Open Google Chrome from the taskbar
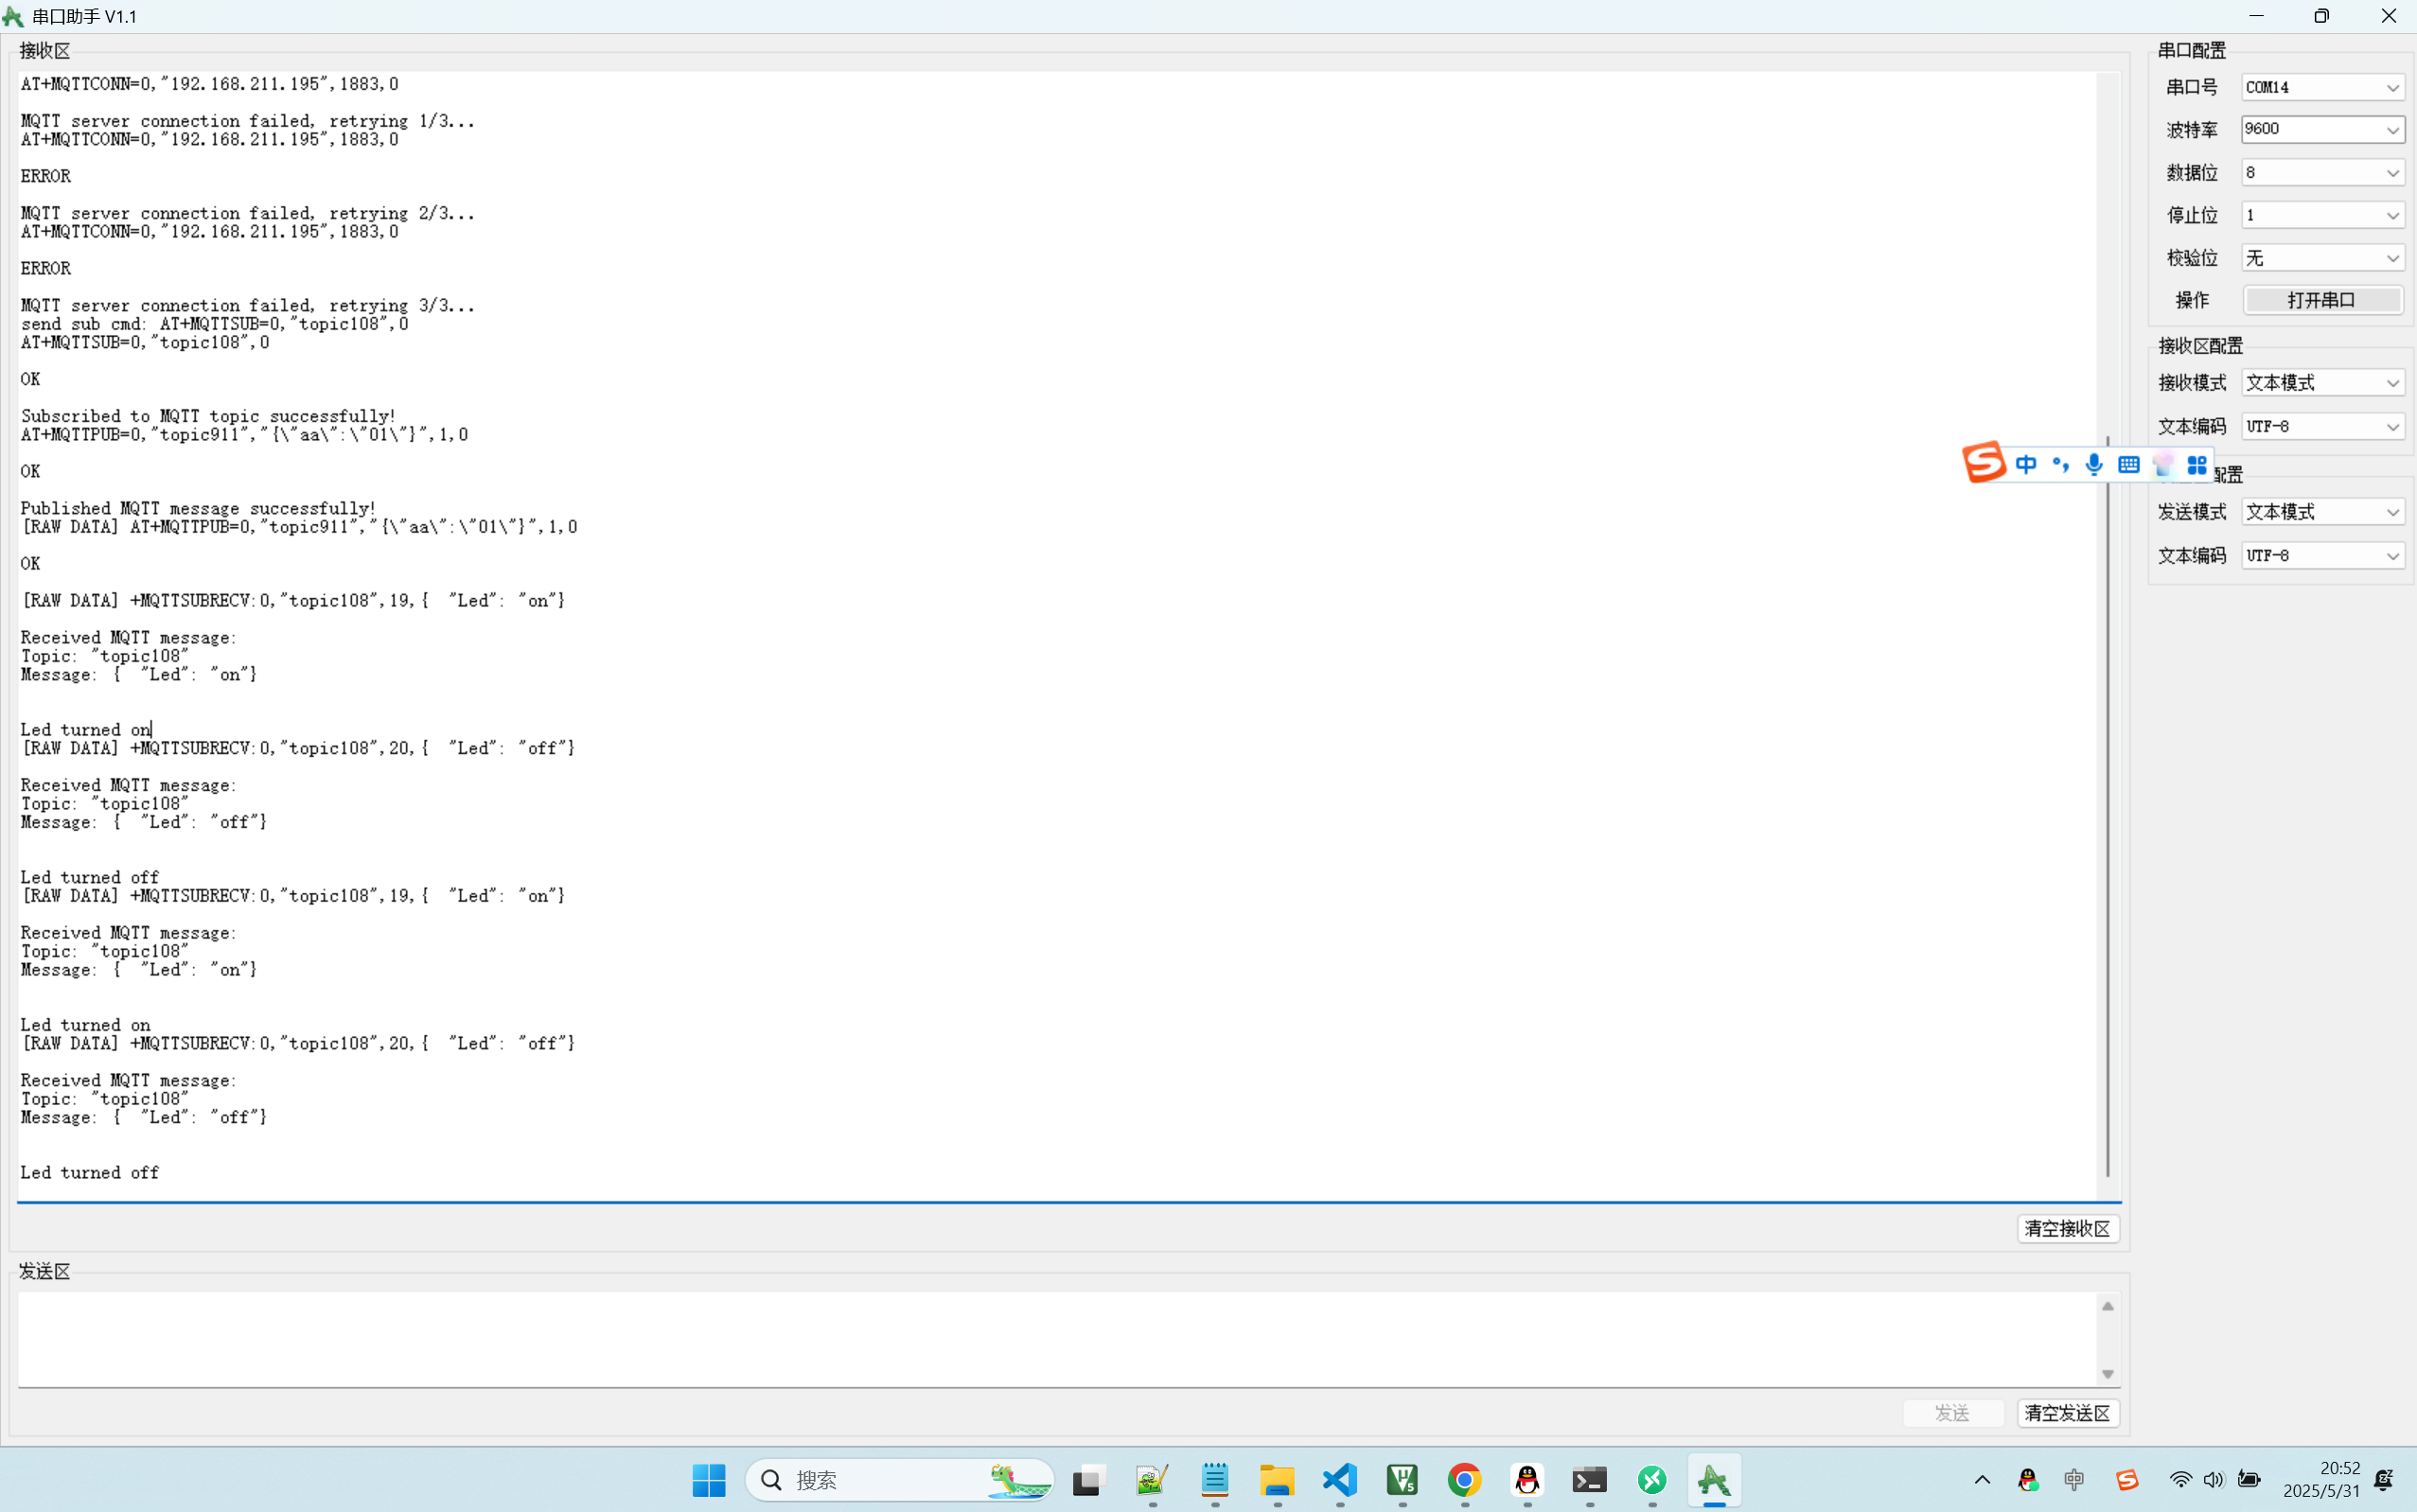2417x1512 pixels. (1465, 1479)
